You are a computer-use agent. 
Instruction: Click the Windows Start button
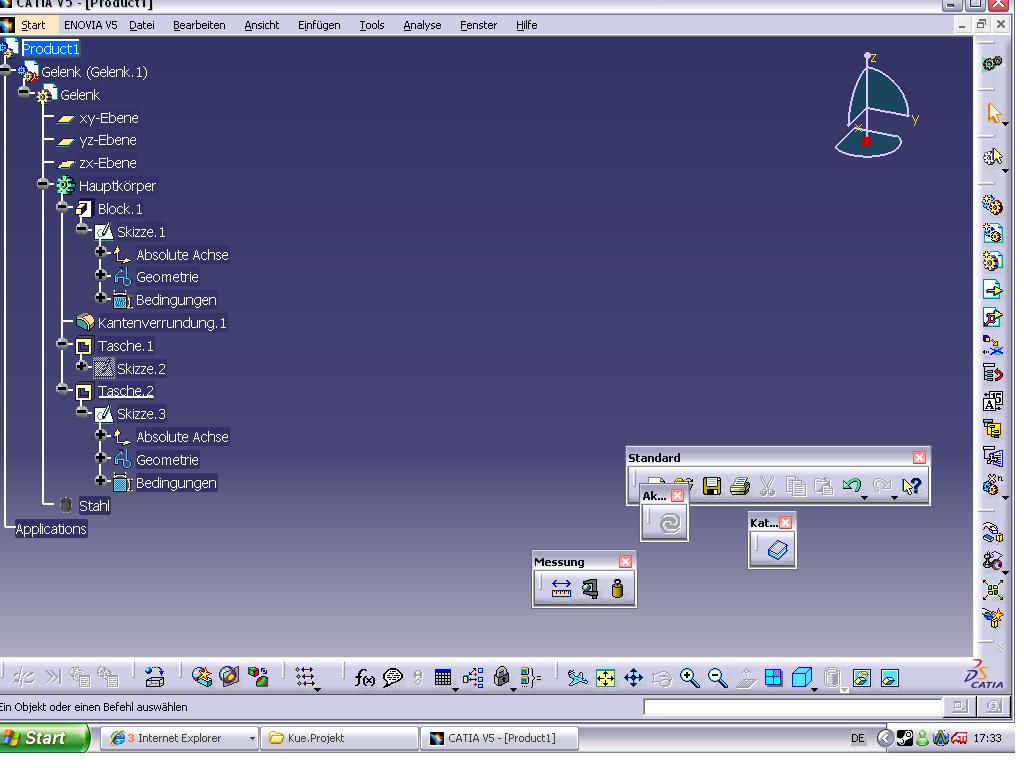pos(43,738)
